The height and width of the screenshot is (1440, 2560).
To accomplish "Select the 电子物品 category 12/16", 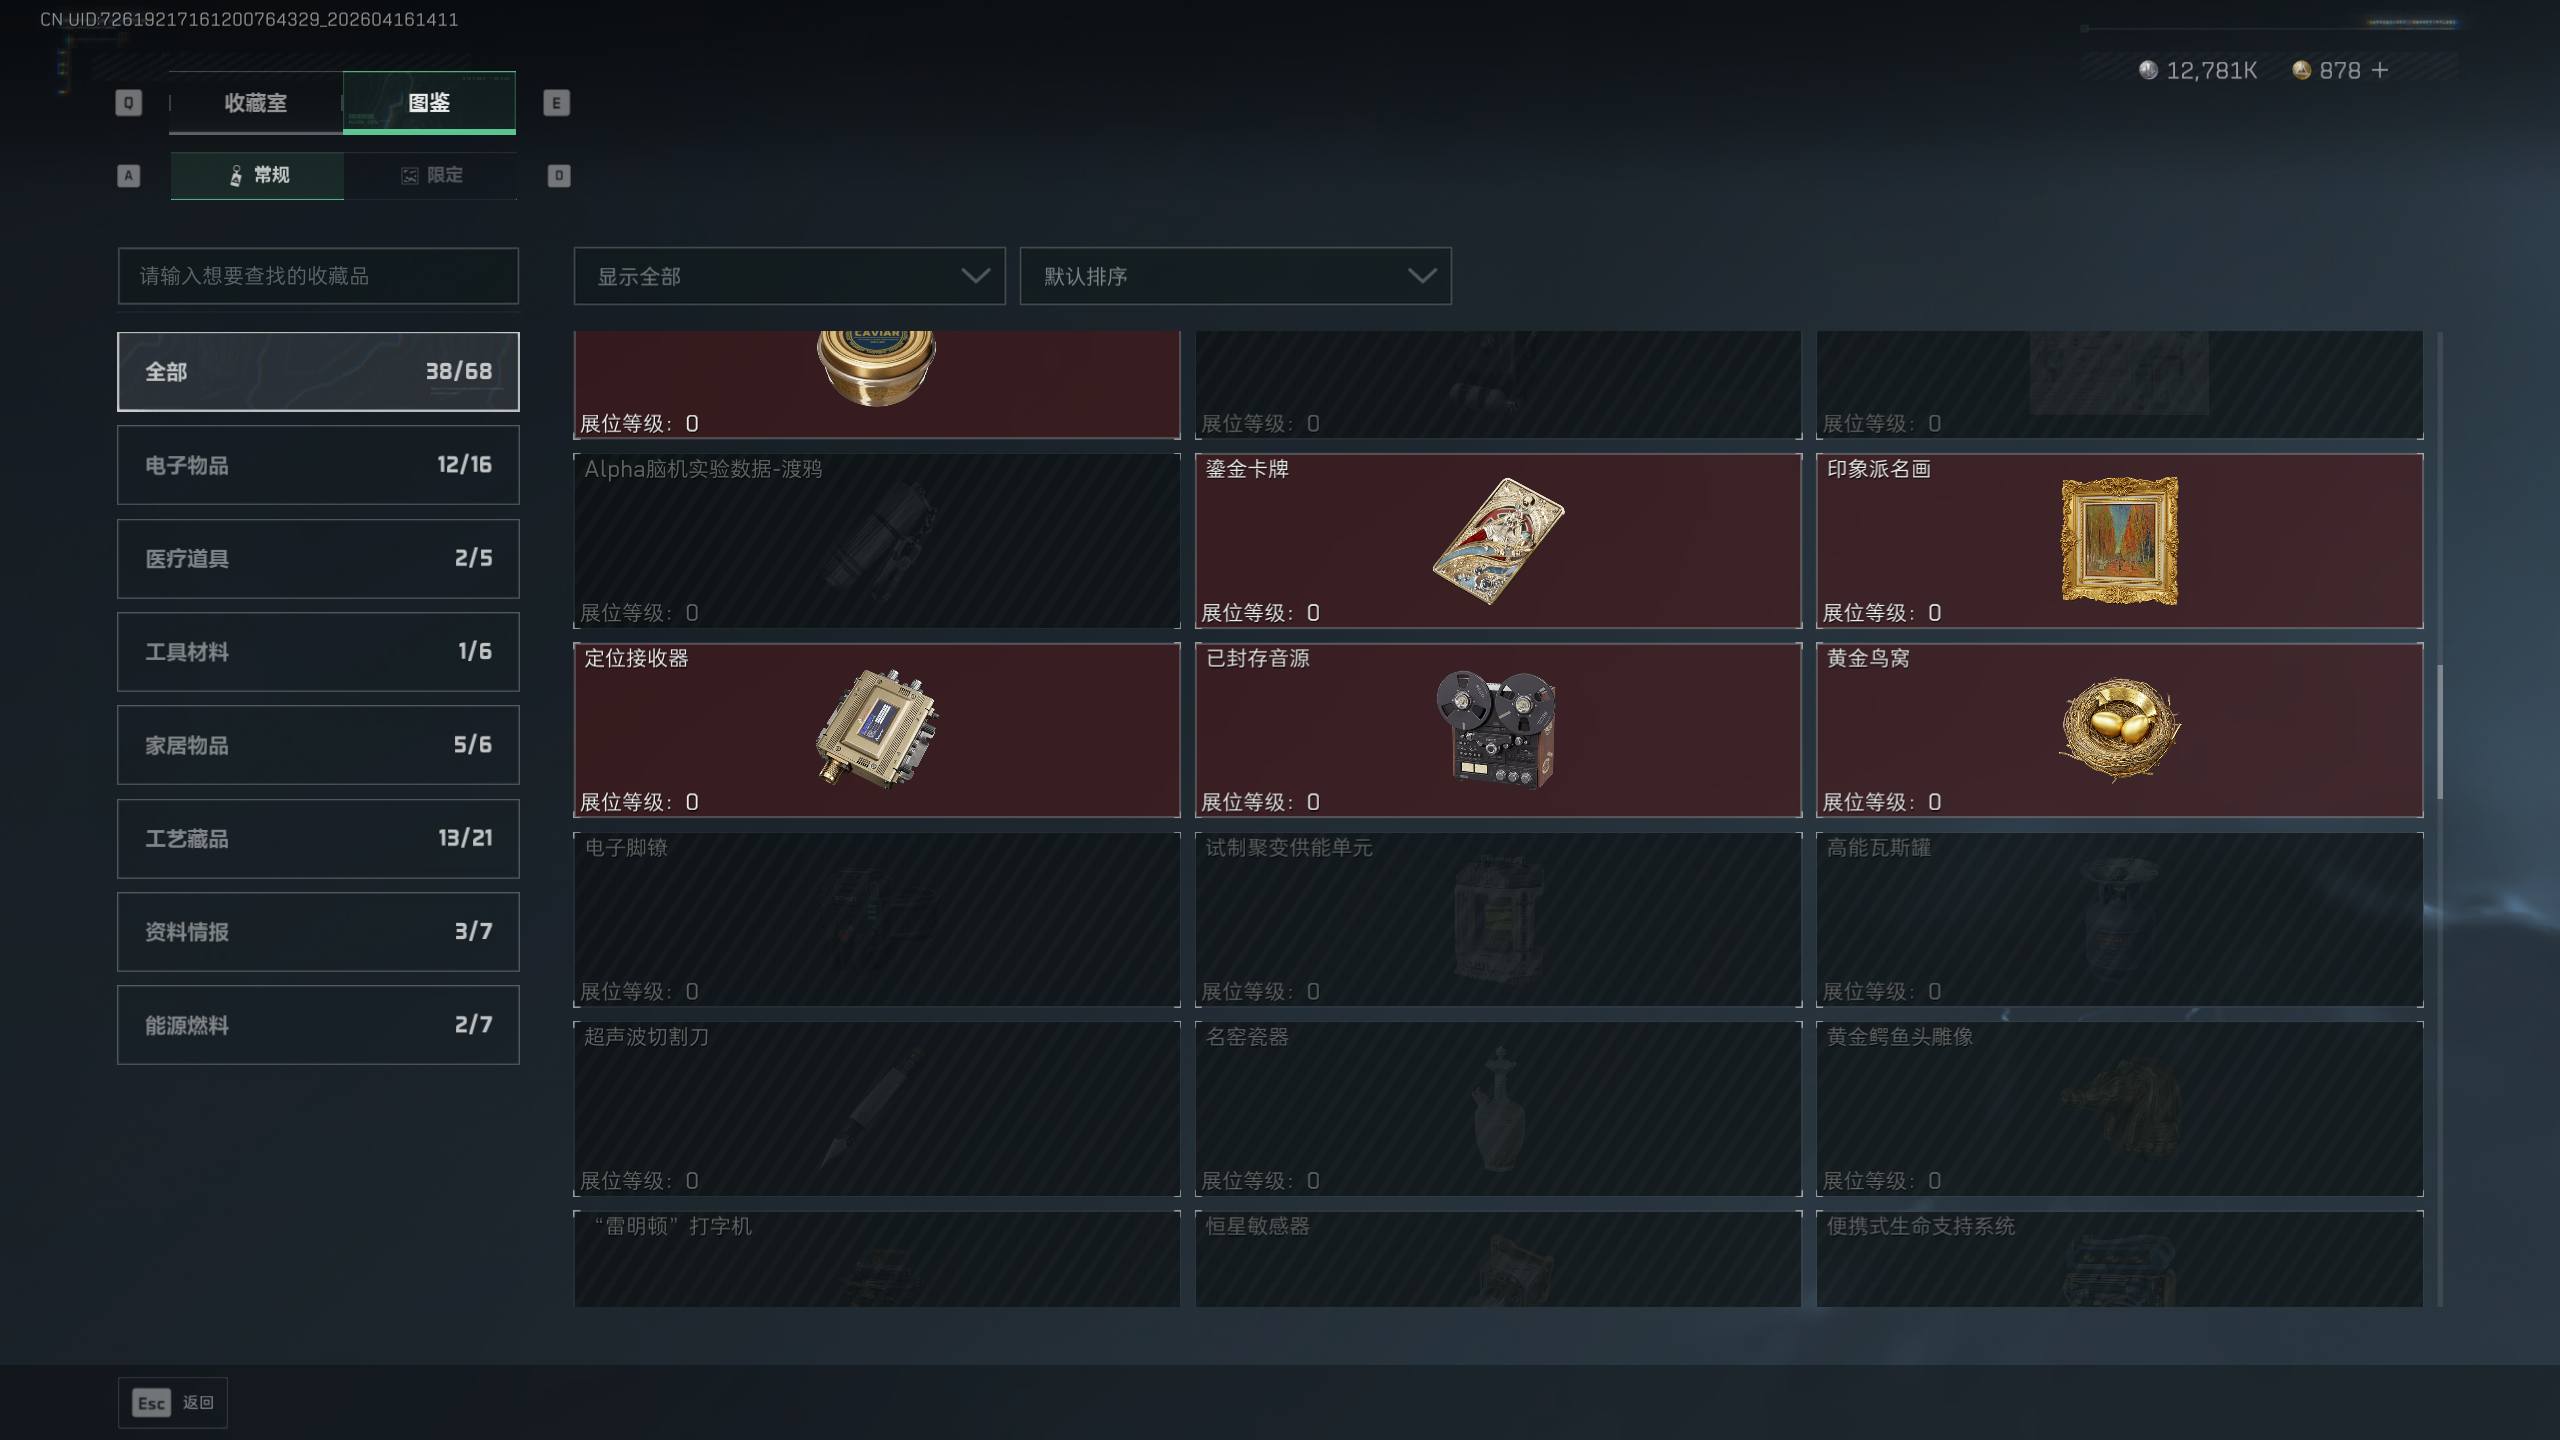I will pyautogui.click(x=318, y=465).
